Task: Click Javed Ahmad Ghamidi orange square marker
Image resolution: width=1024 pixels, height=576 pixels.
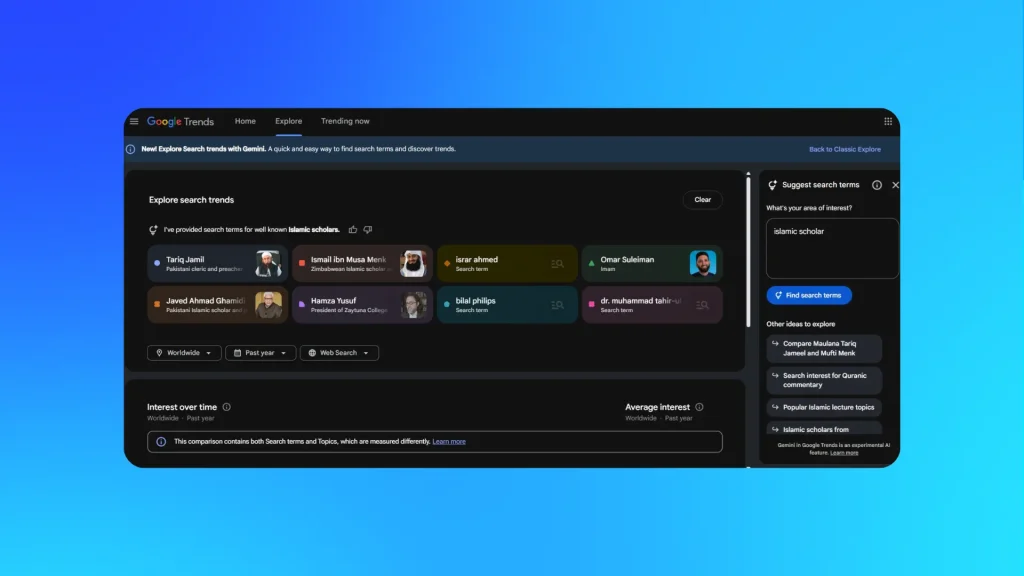Action: point(157,304)
